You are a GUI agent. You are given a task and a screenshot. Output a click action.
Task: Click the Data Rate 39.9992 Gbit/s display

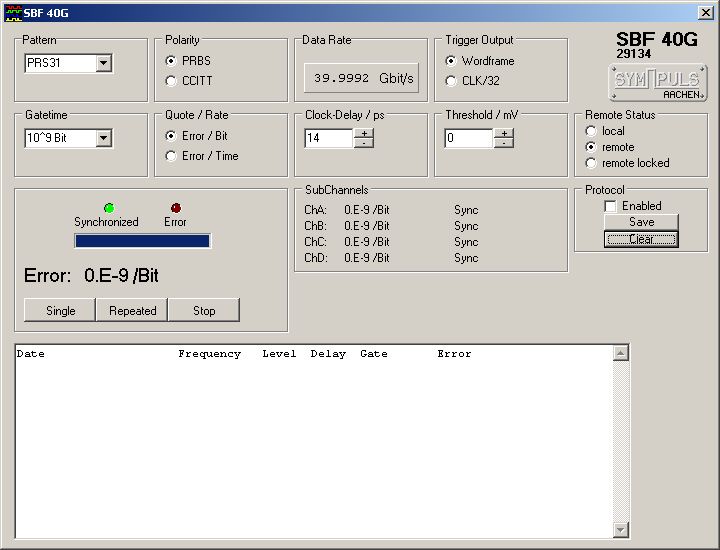pos(361,78)
